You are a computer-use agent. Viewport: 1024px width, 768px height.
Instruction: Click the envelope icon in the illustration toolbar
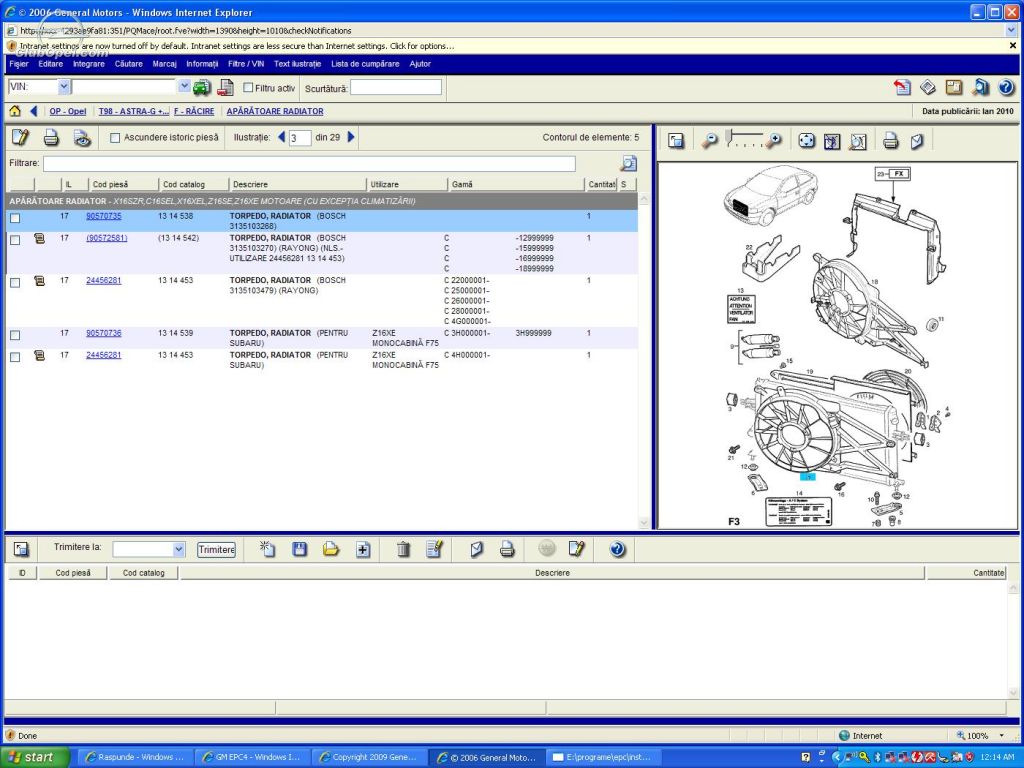(x=917, y=140)
